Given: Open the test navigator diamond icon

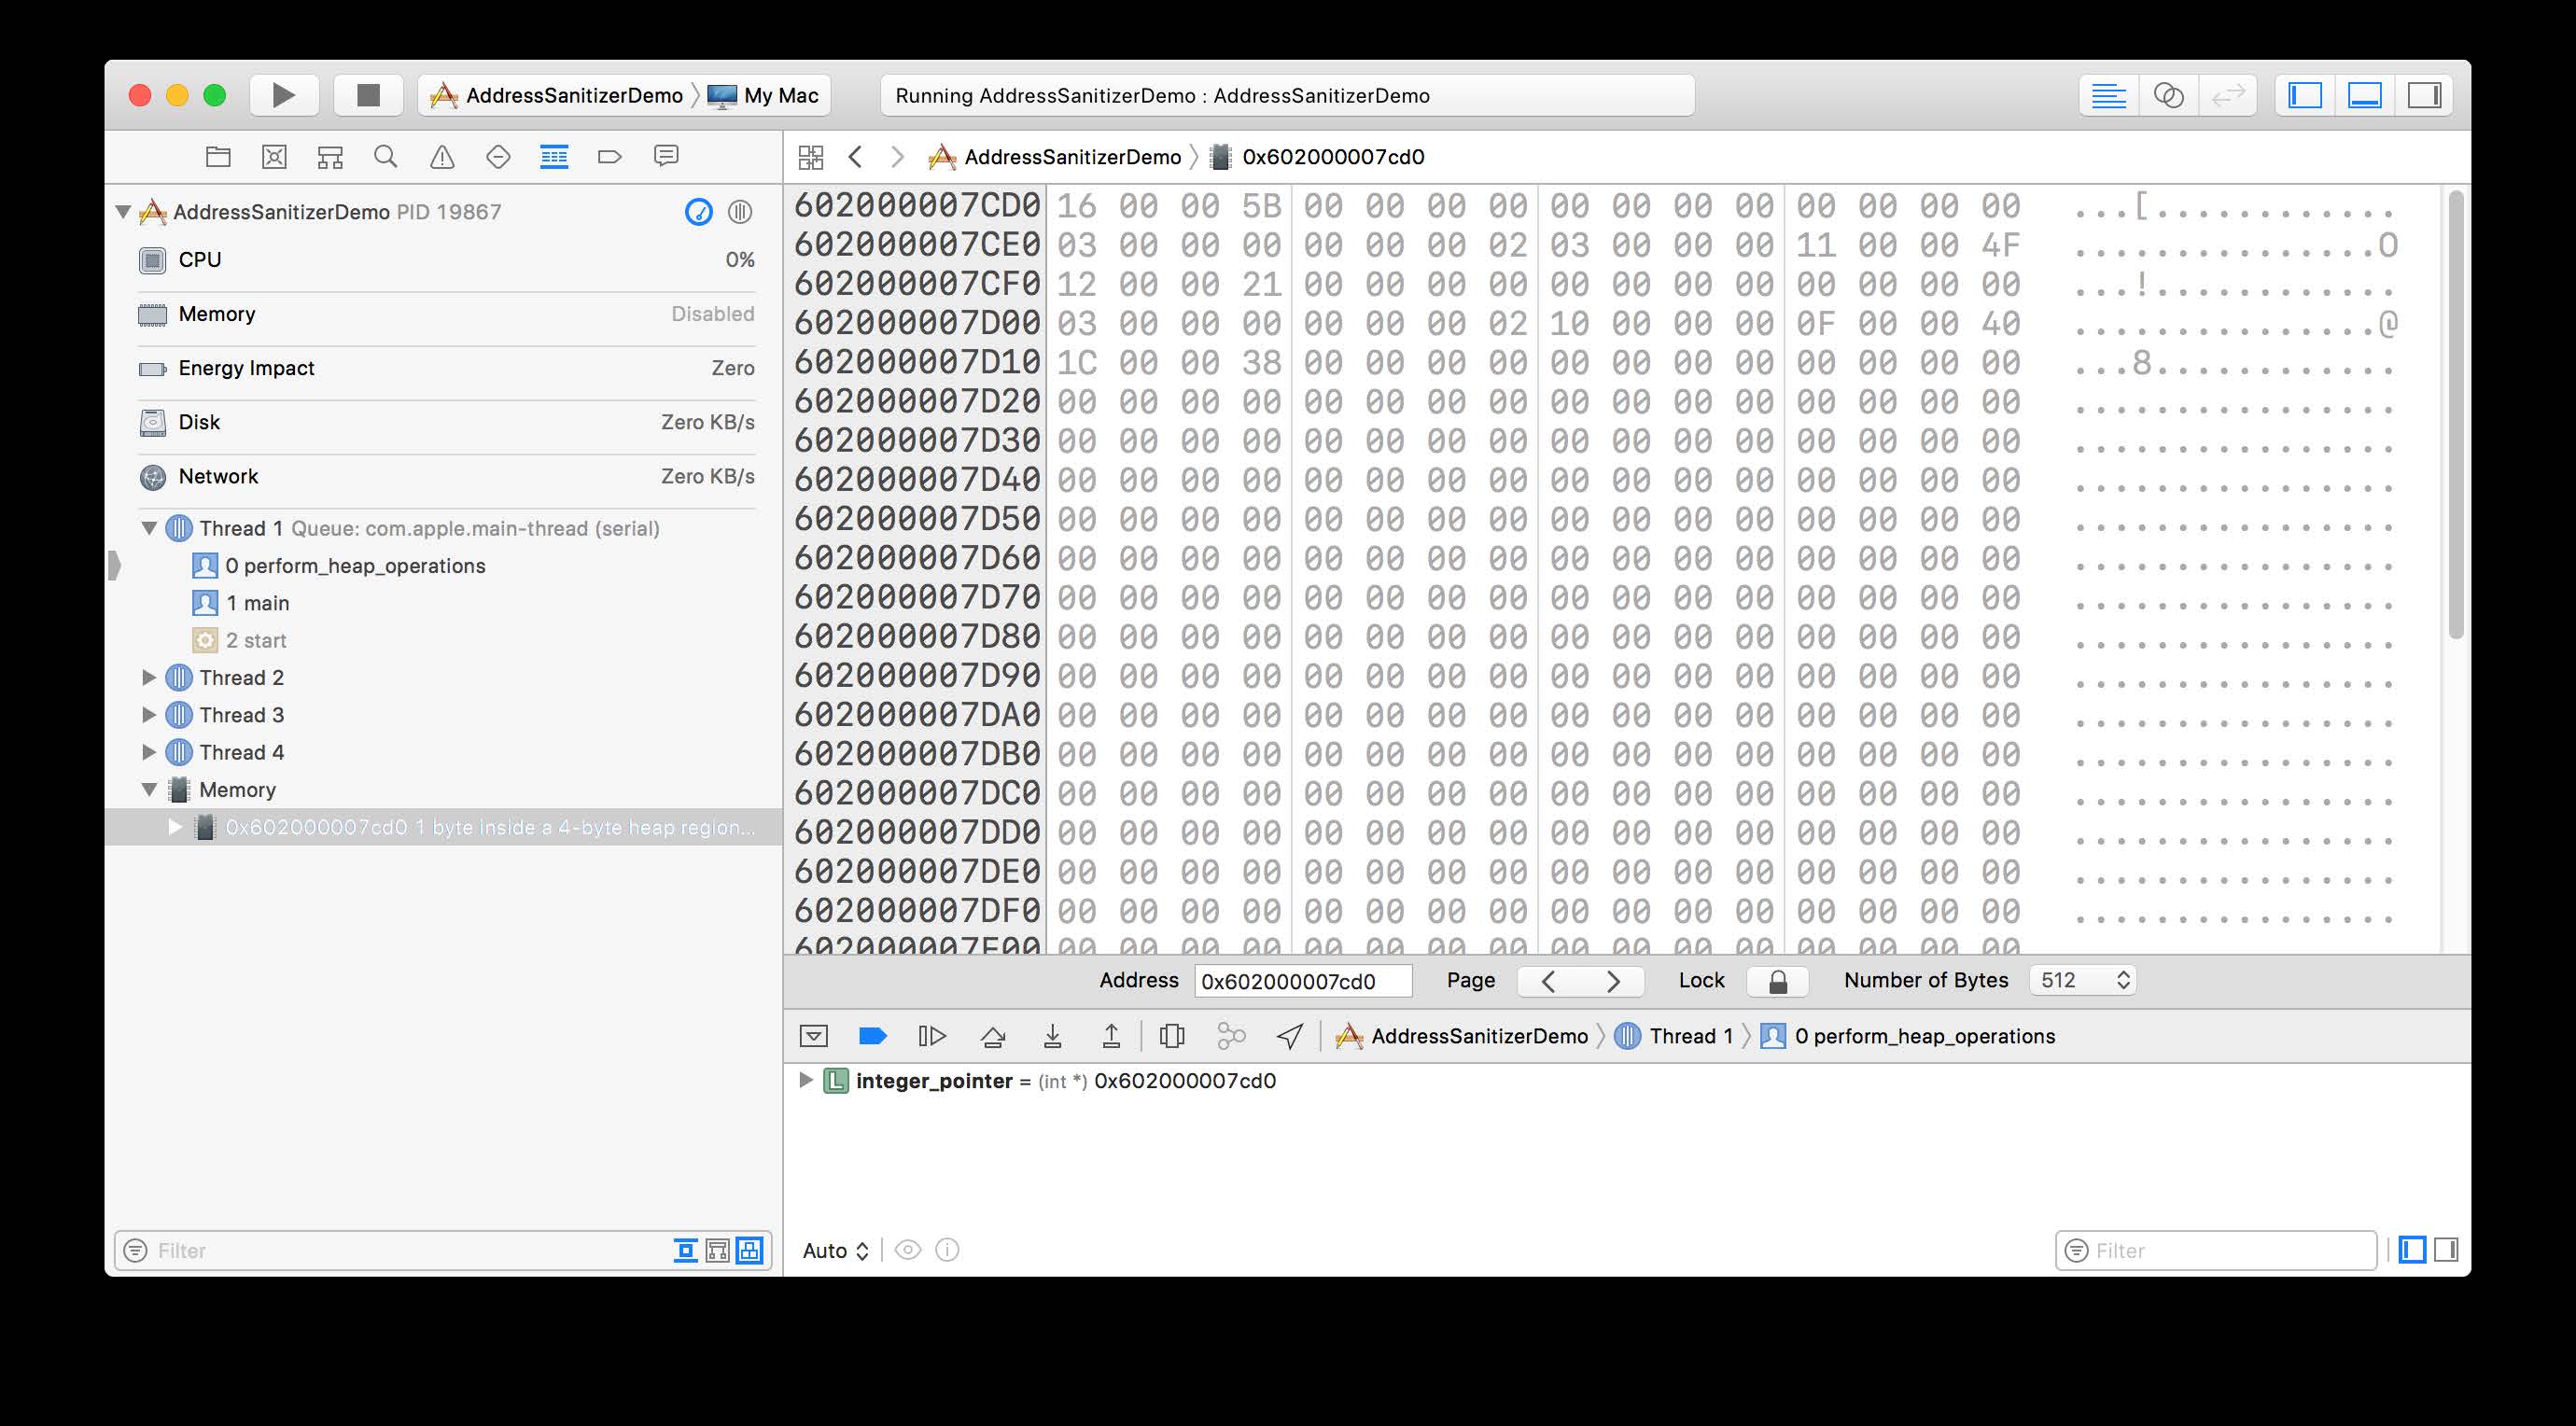Looking at the screenshot, I should [498, 157].
